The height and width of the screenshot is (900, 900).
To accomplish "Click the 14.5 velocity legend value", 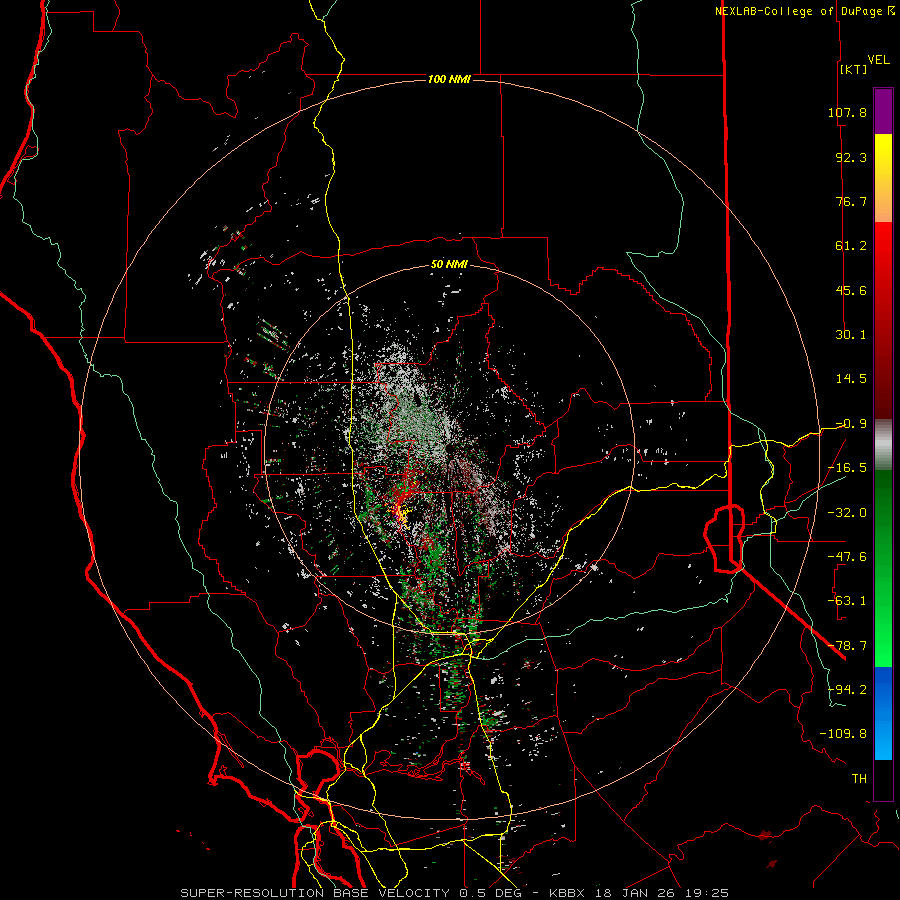I will coord(851,379).
